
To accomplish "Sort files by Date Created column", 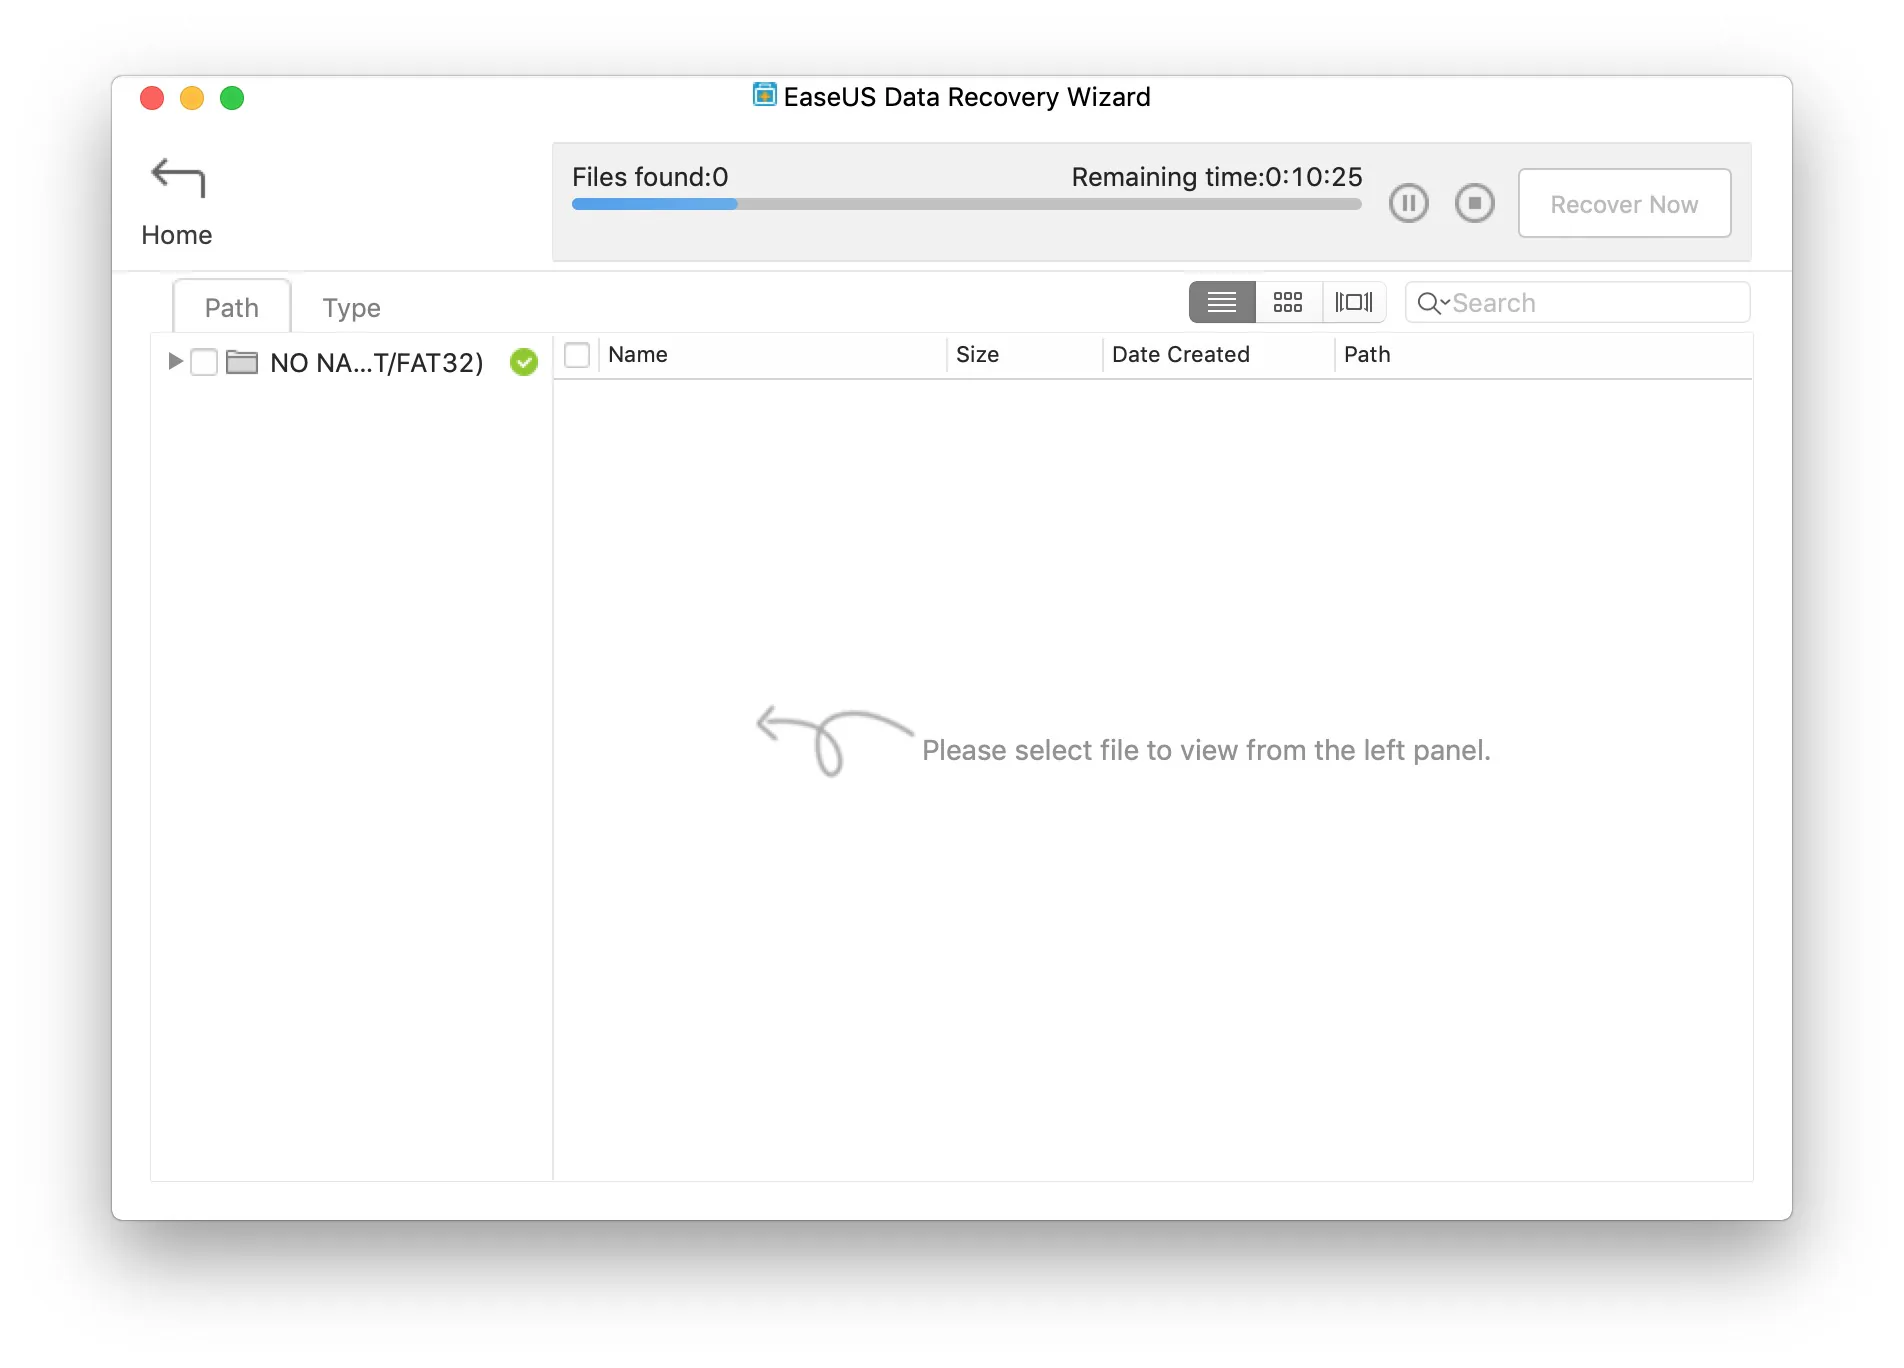I will [1181, 355].
